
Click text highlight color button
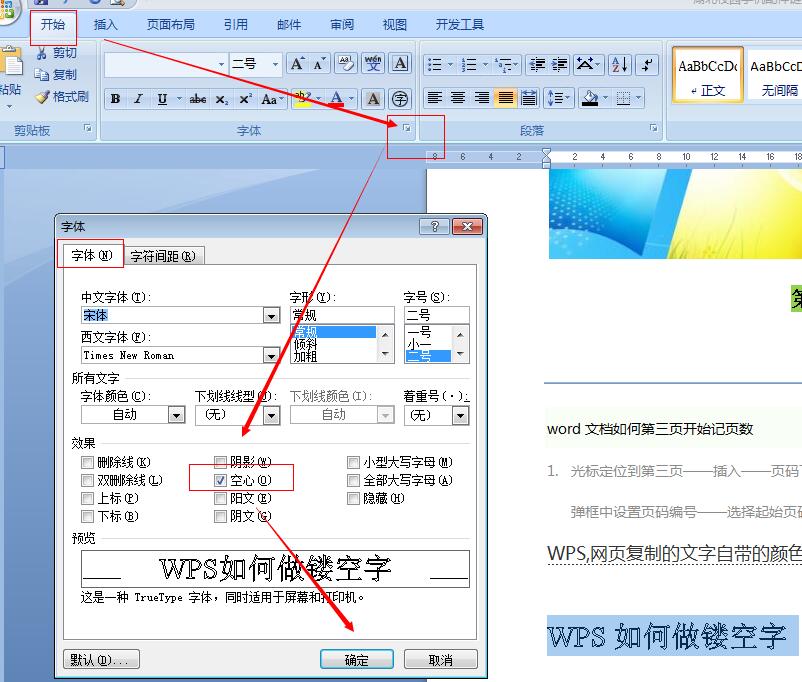coord(302,99)
